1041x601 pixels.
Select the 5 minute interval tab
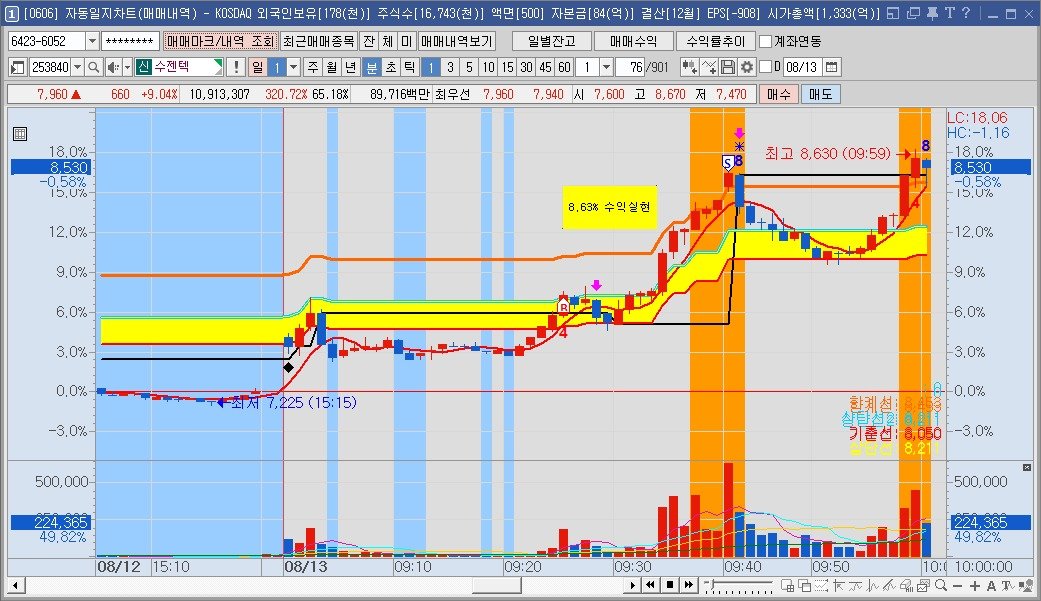(x=468, y=67)
